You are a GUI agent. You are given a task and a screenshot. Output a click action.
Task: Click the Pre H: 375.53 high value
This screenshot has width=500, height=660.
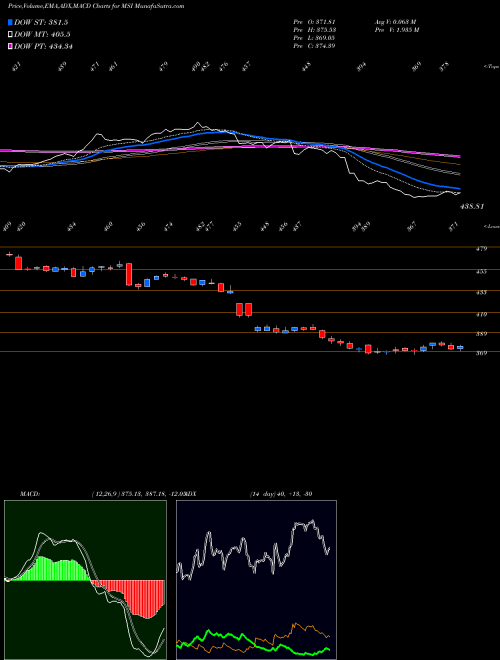(314, 30)
